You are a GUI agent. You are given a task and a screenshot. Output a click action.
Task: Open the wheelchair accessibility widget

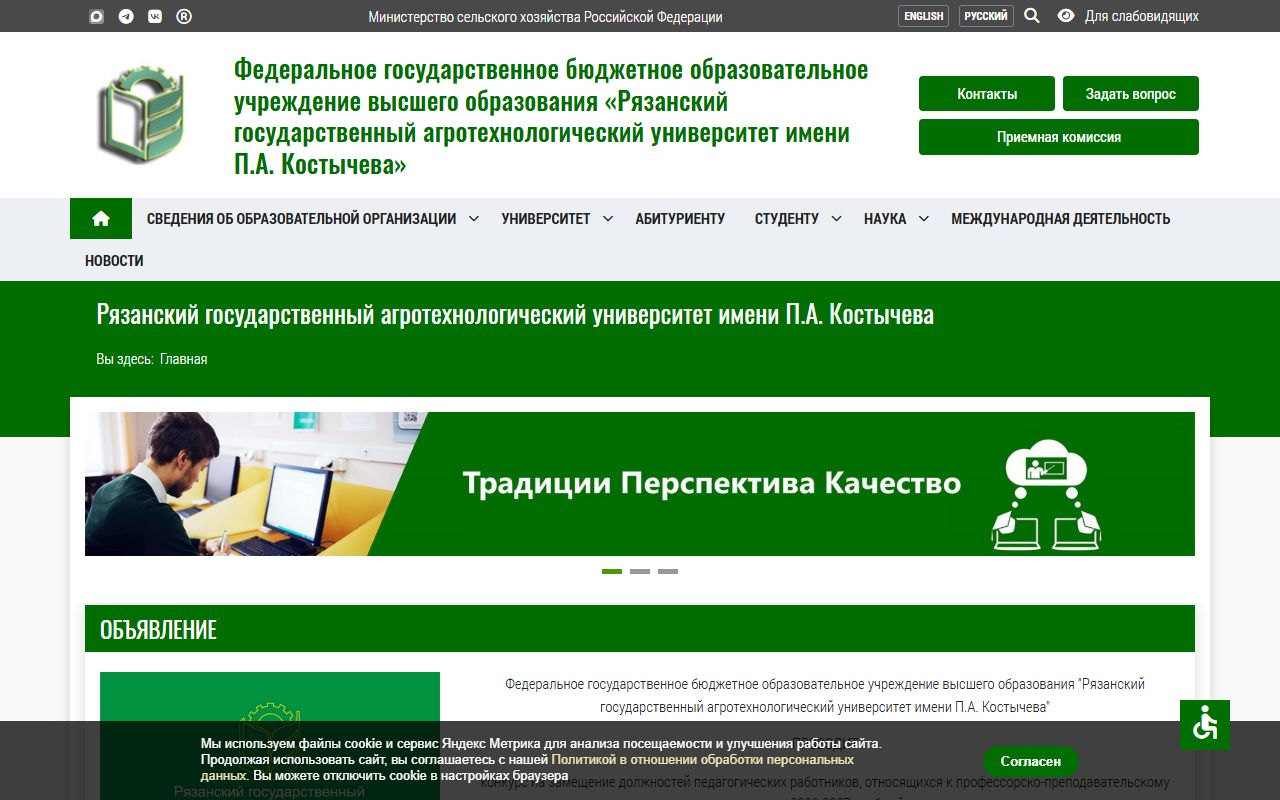click(x=1205, y=725)
